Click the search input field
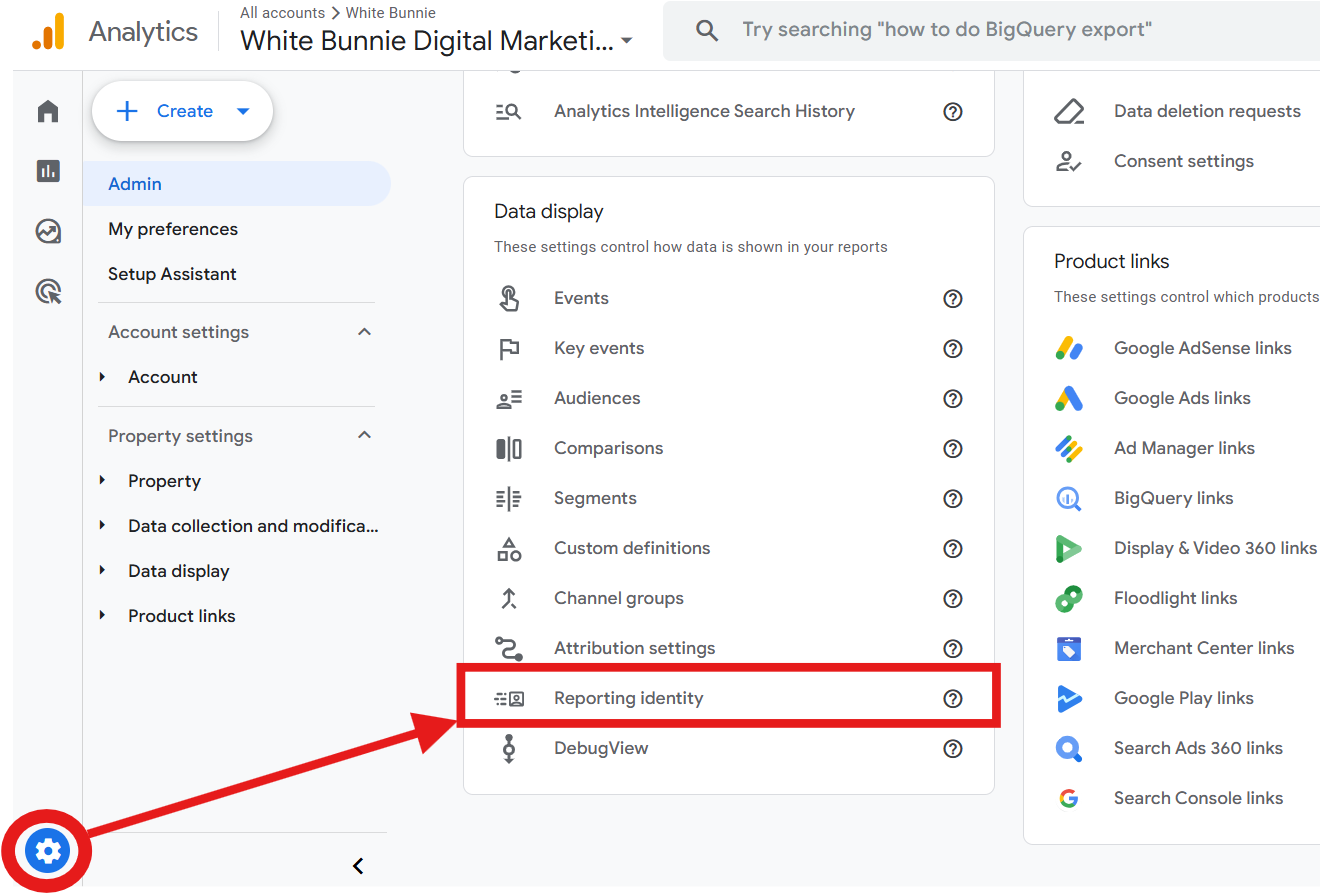Screen dimensions: 1320x893 [990, 30]
